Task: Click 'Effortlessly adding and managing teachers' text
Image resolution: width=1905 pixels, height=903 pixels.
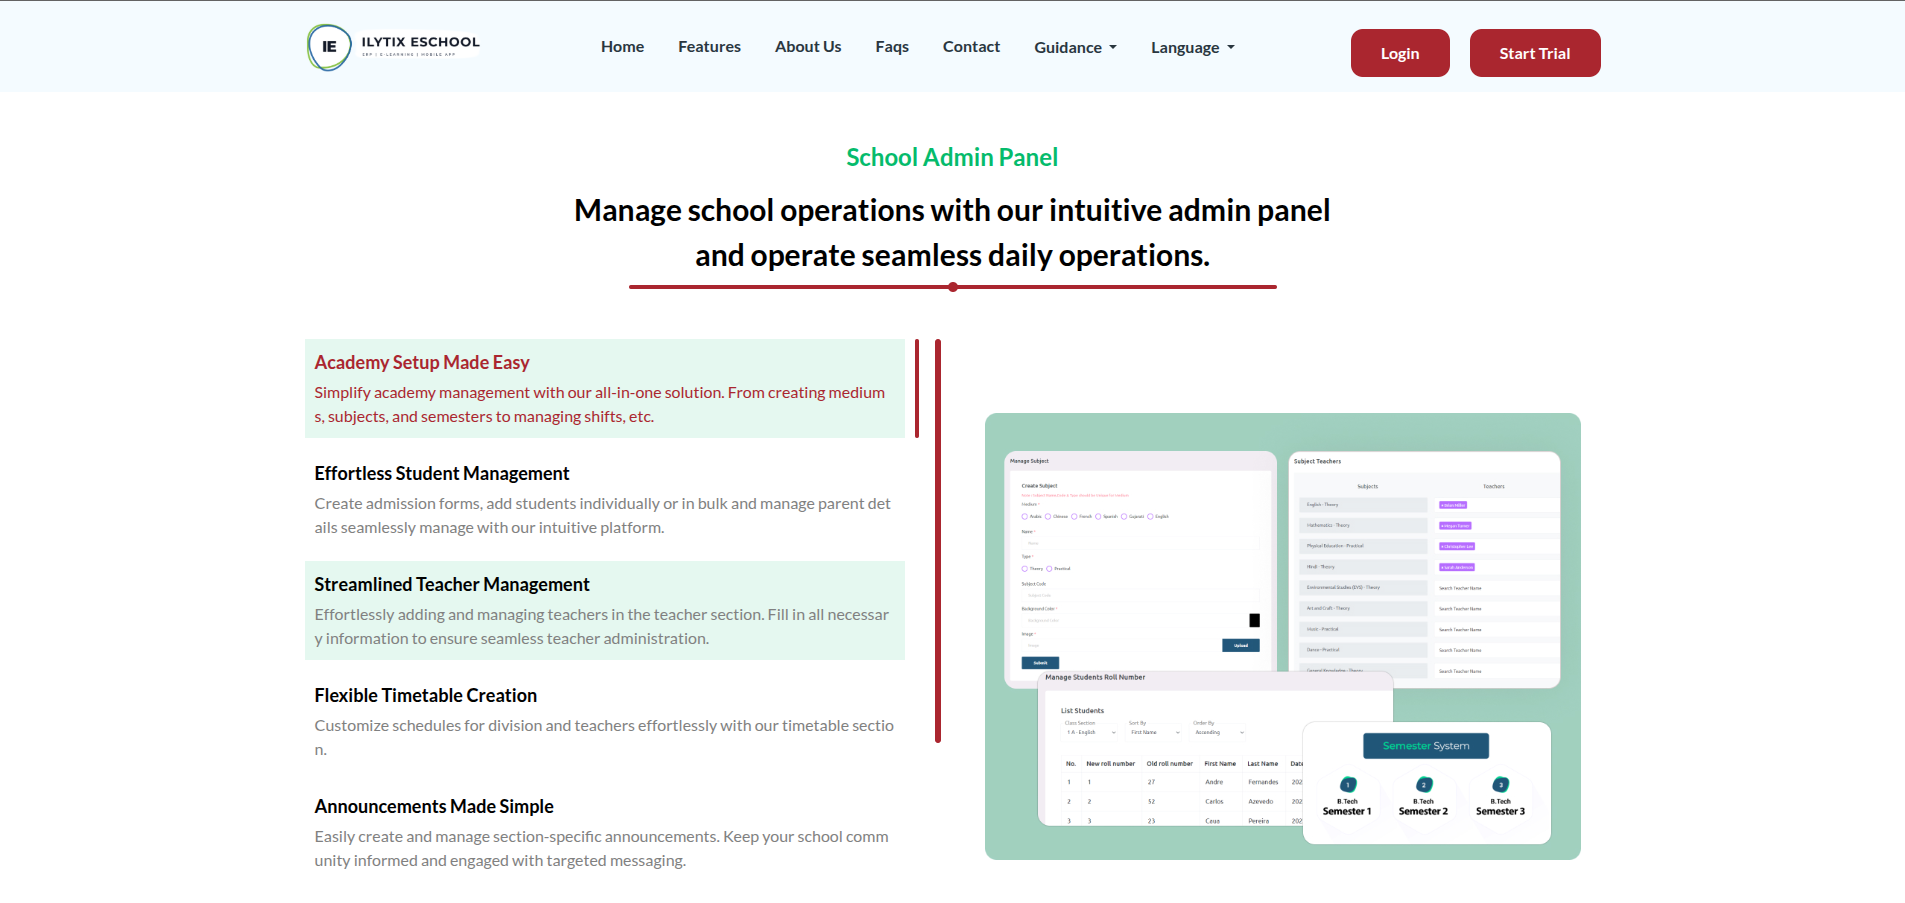Action: click(602, 627)
